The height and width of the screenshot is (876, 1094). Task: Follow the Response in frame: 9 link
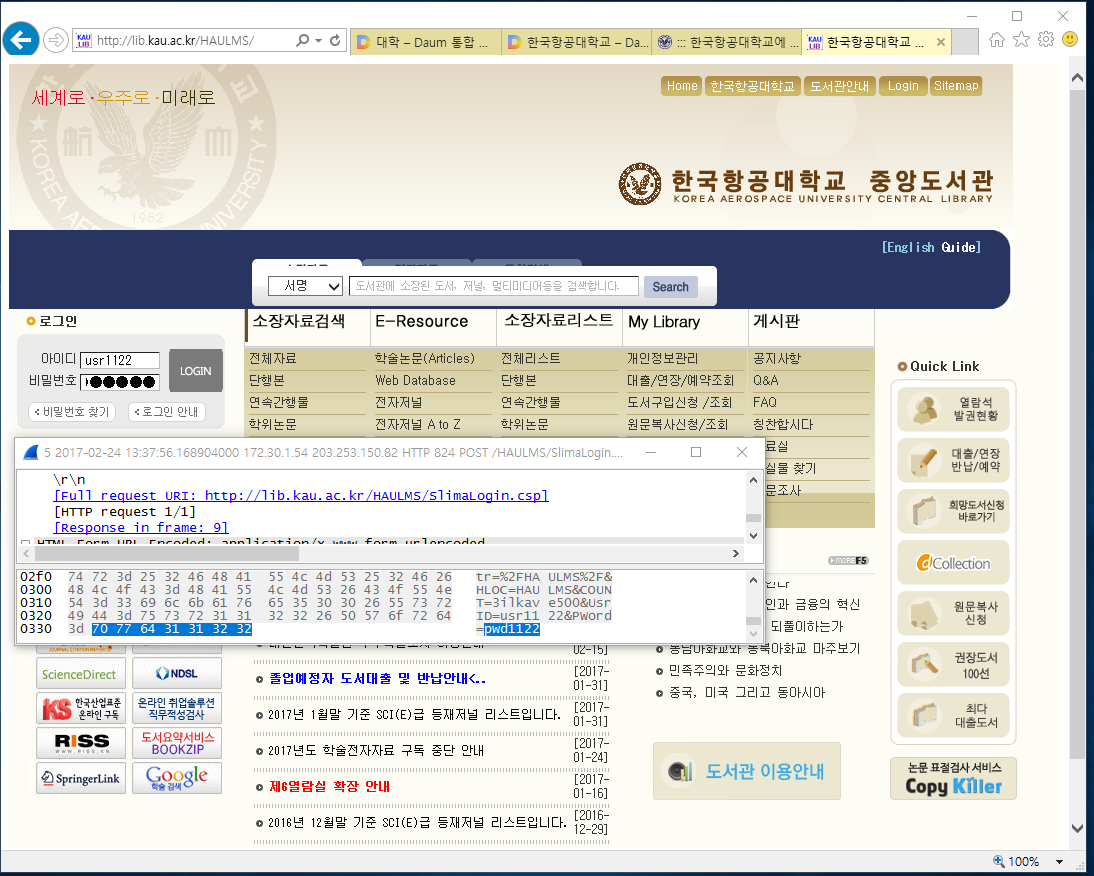[x=141, y=527]
